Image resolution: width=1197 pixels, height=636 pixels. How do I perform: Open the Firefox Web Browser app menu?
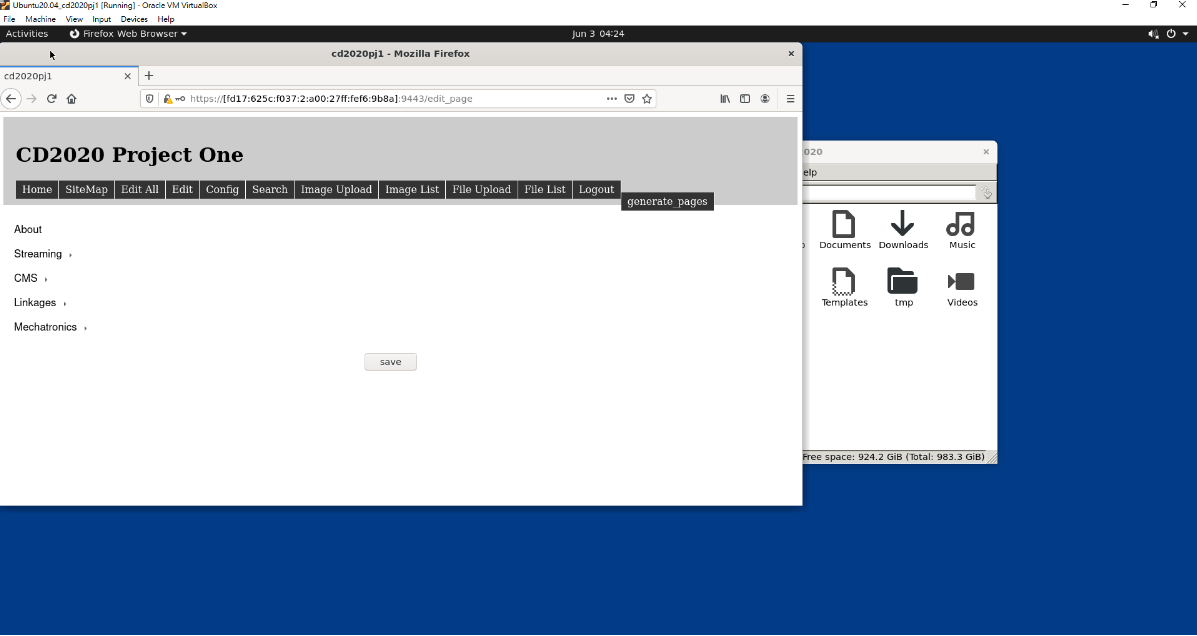point(127,34)
